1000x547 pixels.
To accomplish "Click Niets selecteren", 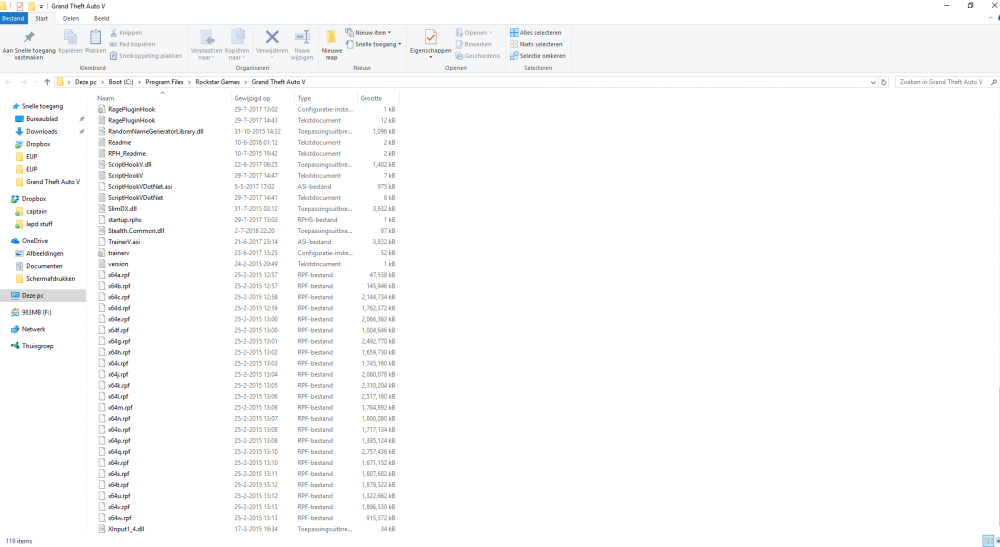I will pos(536,44).
